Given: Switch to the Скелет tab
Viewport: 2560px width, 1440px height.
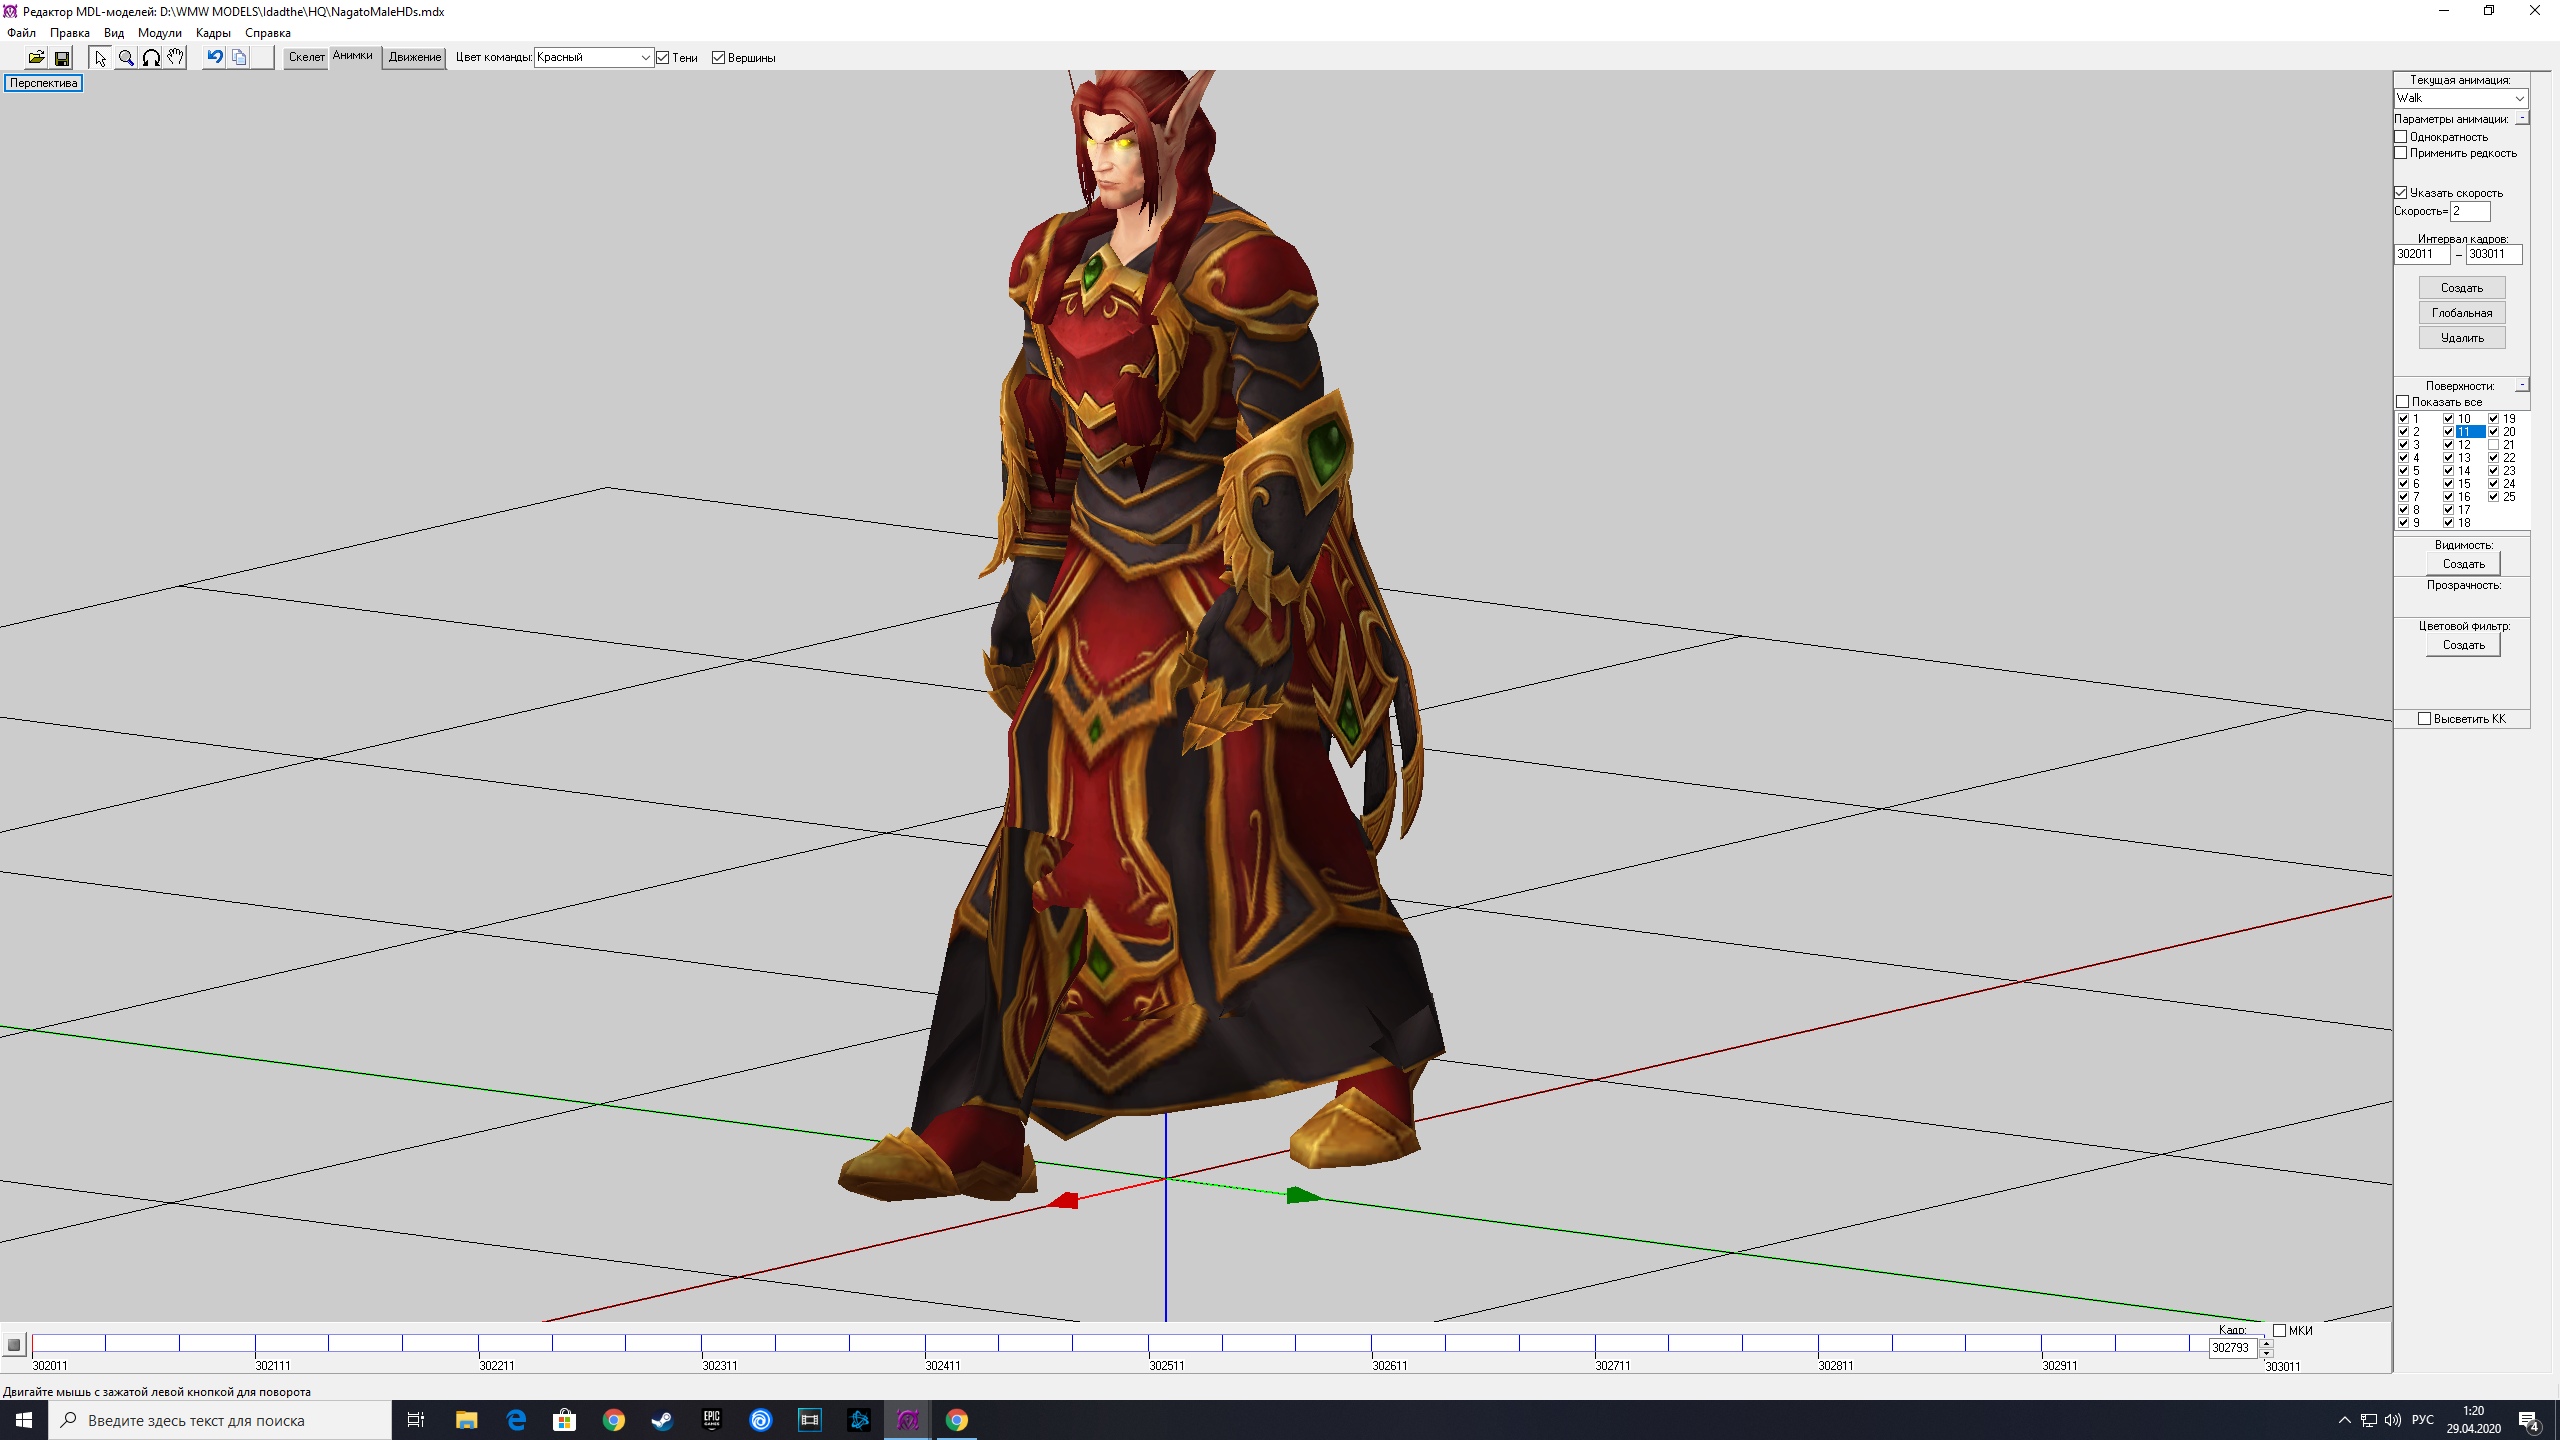Looking at the screenshot, I should click(x=306, y=58).
